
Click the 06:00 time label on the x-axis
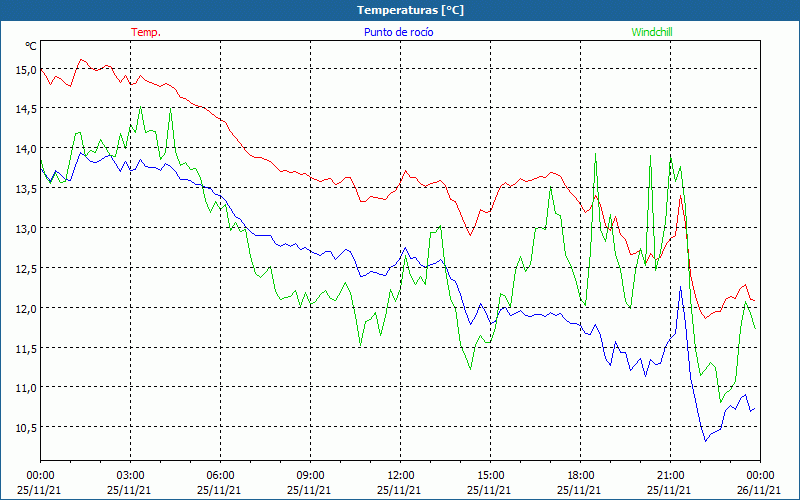click(220, 476)
